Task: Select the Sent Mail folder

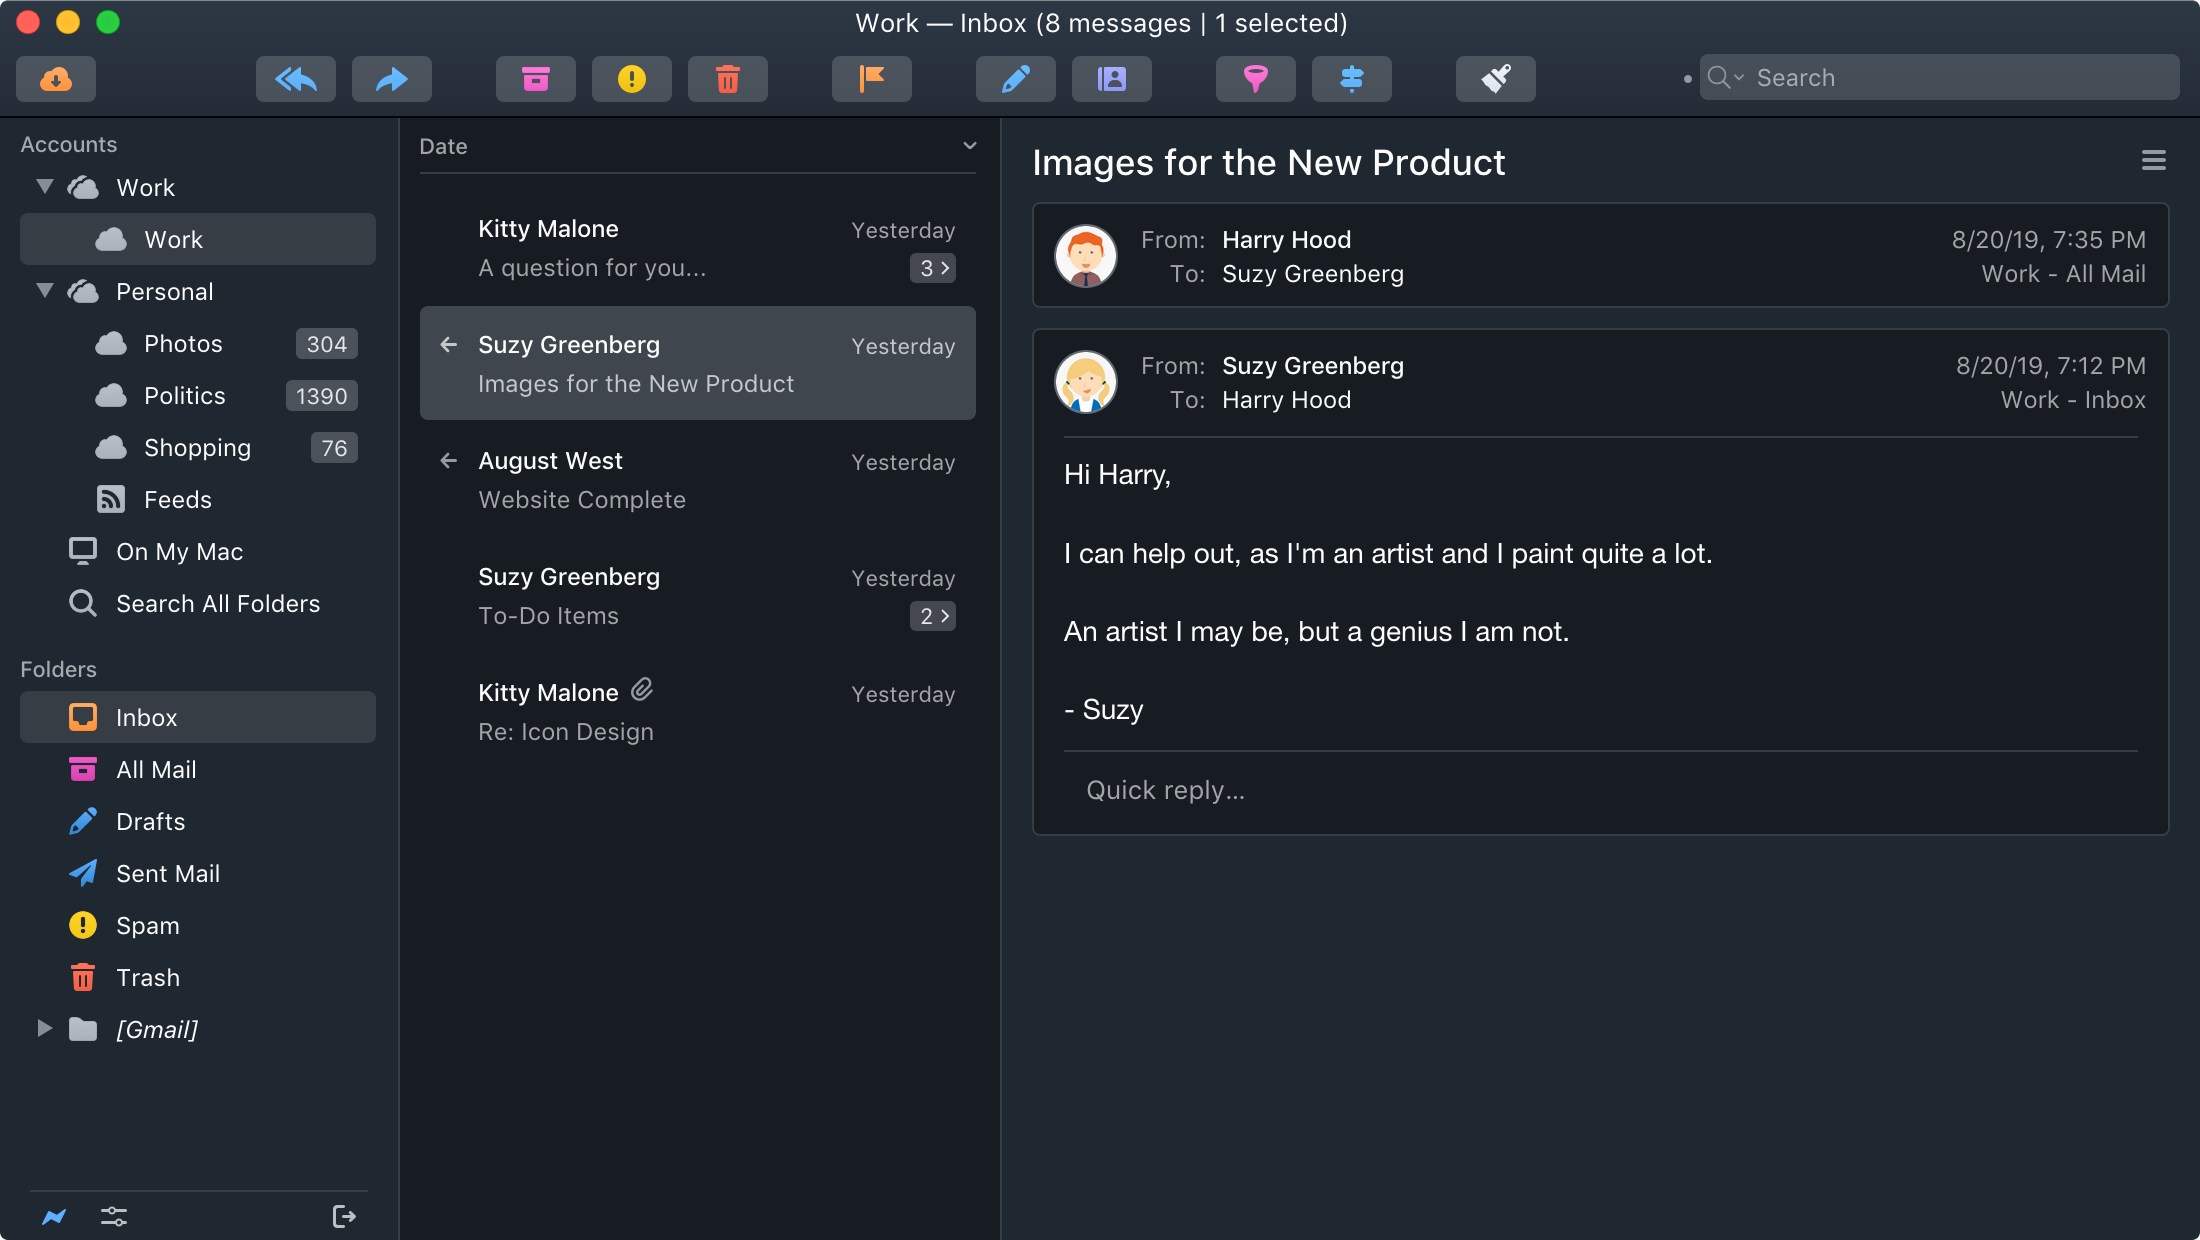Action: click(x=167, y=874)
